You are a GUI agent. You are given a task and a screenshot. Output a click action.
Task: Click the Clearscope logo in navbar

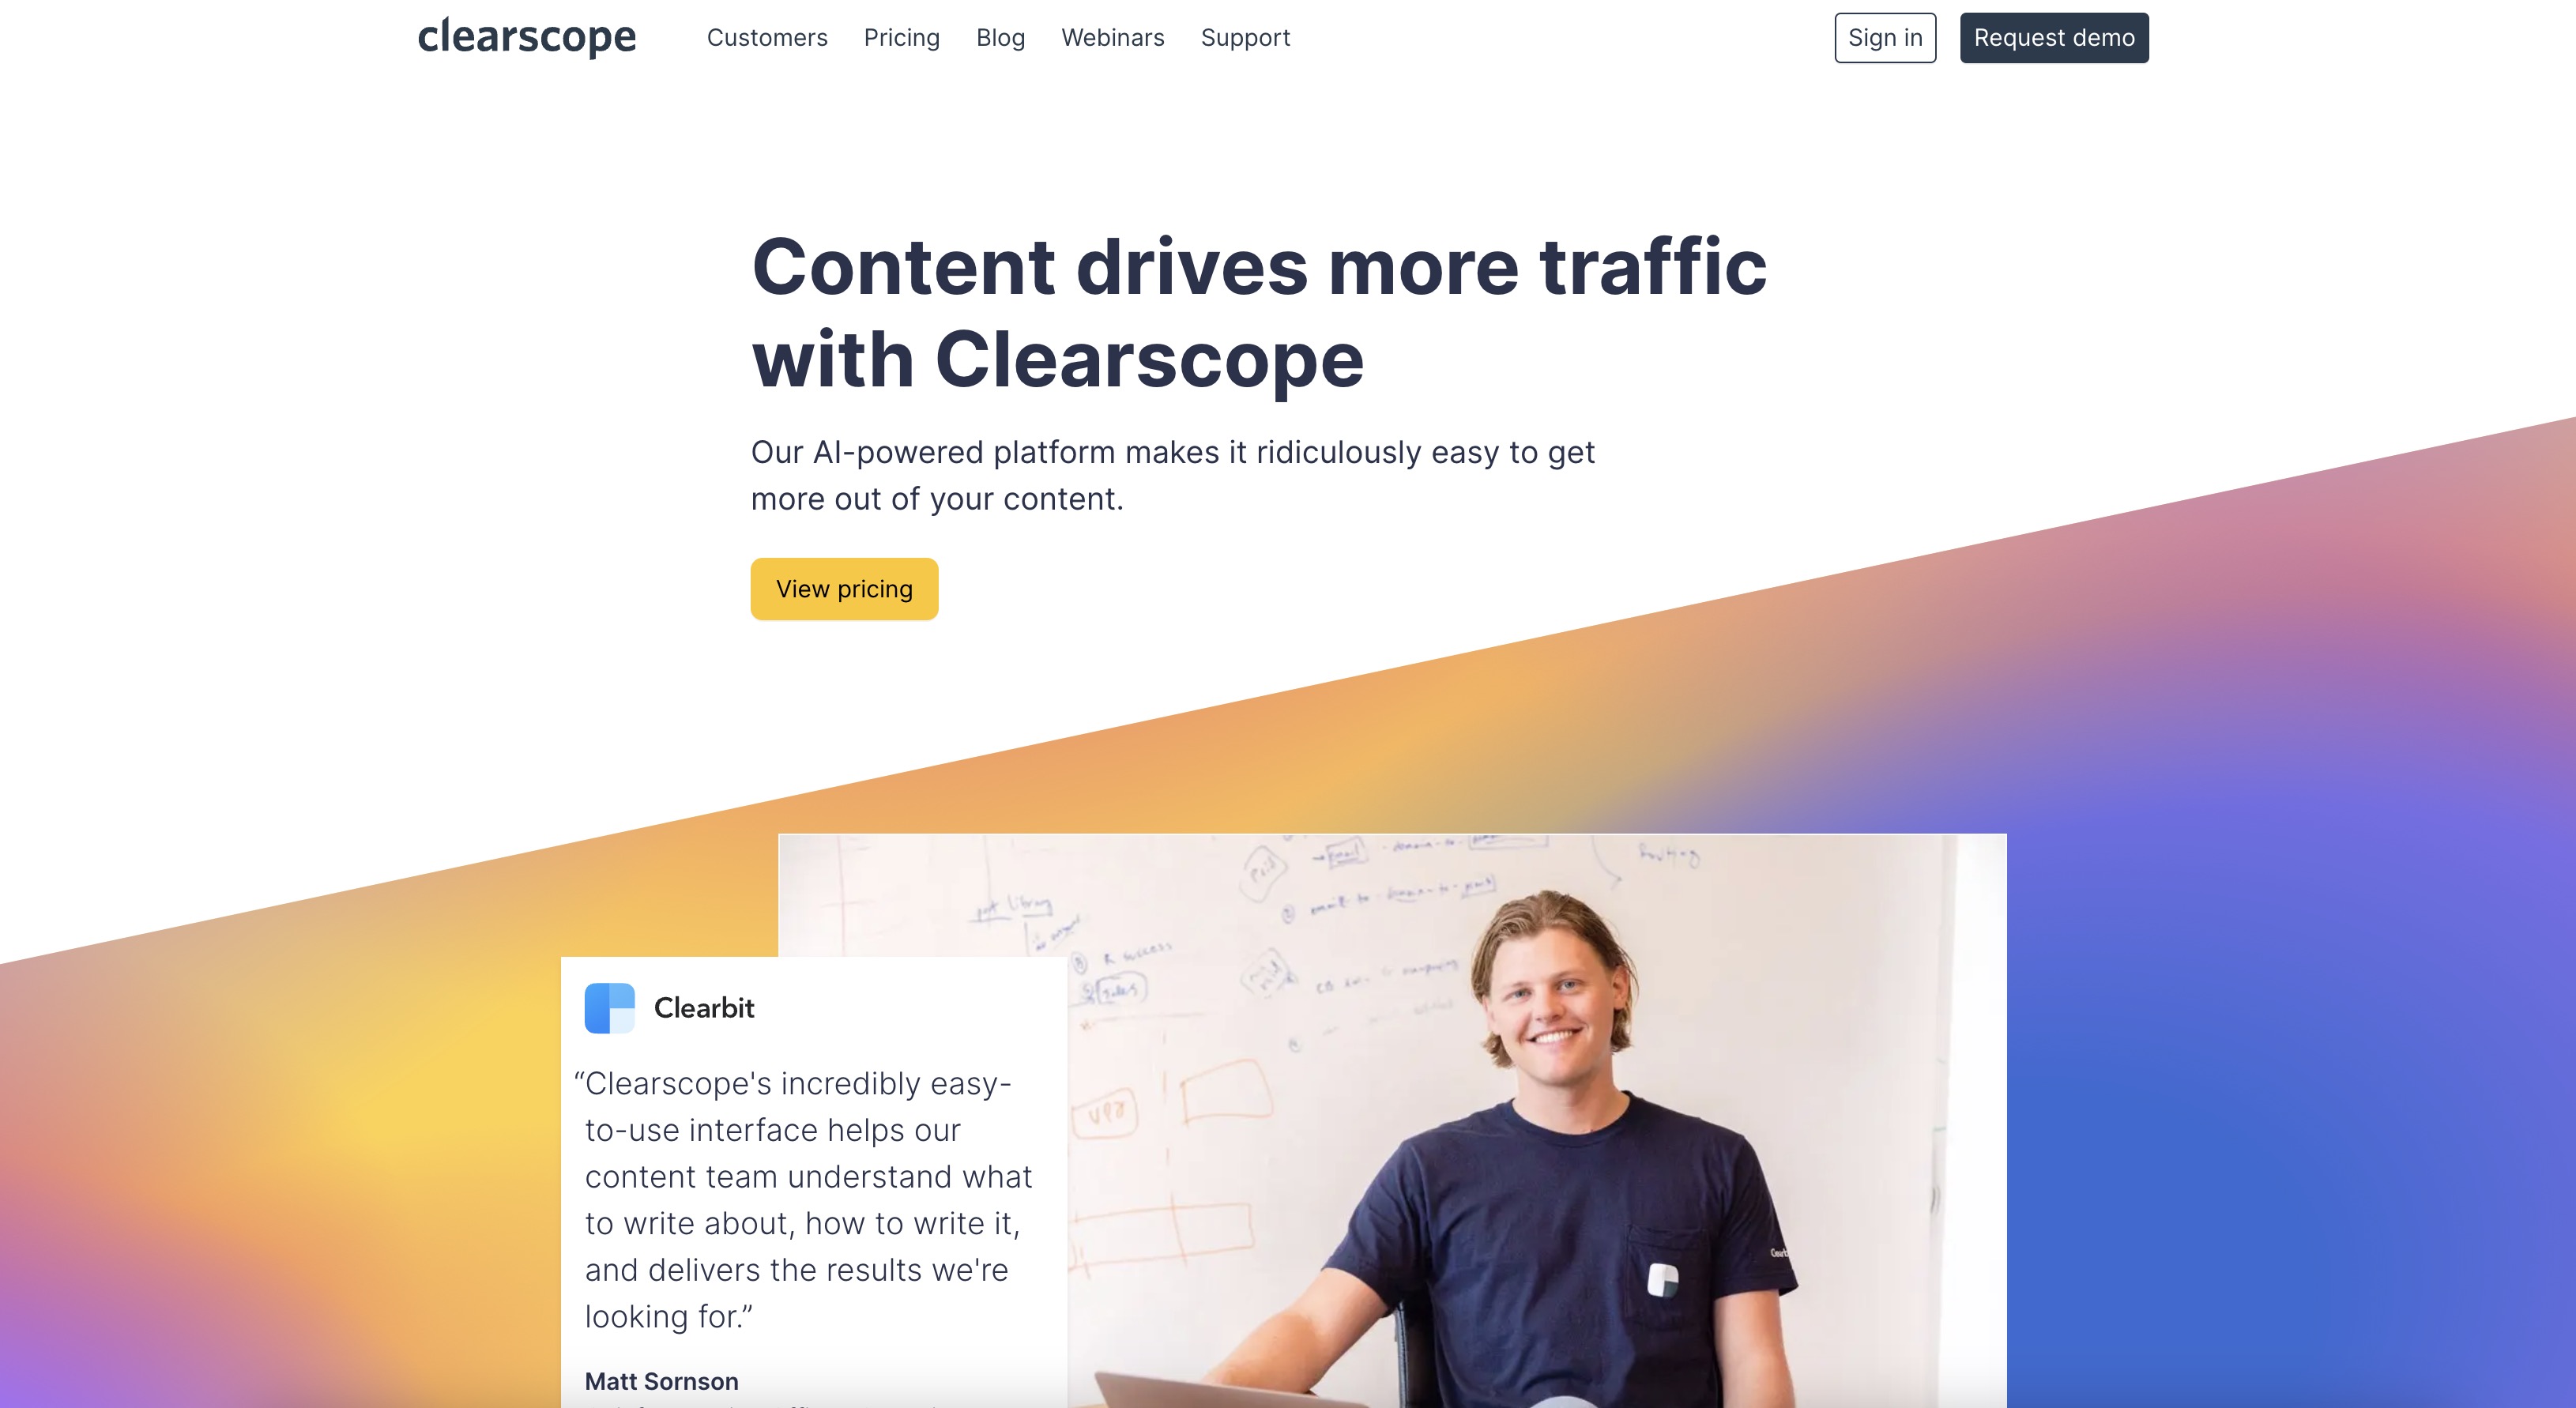pyautogui.click(x=525, y=36)
